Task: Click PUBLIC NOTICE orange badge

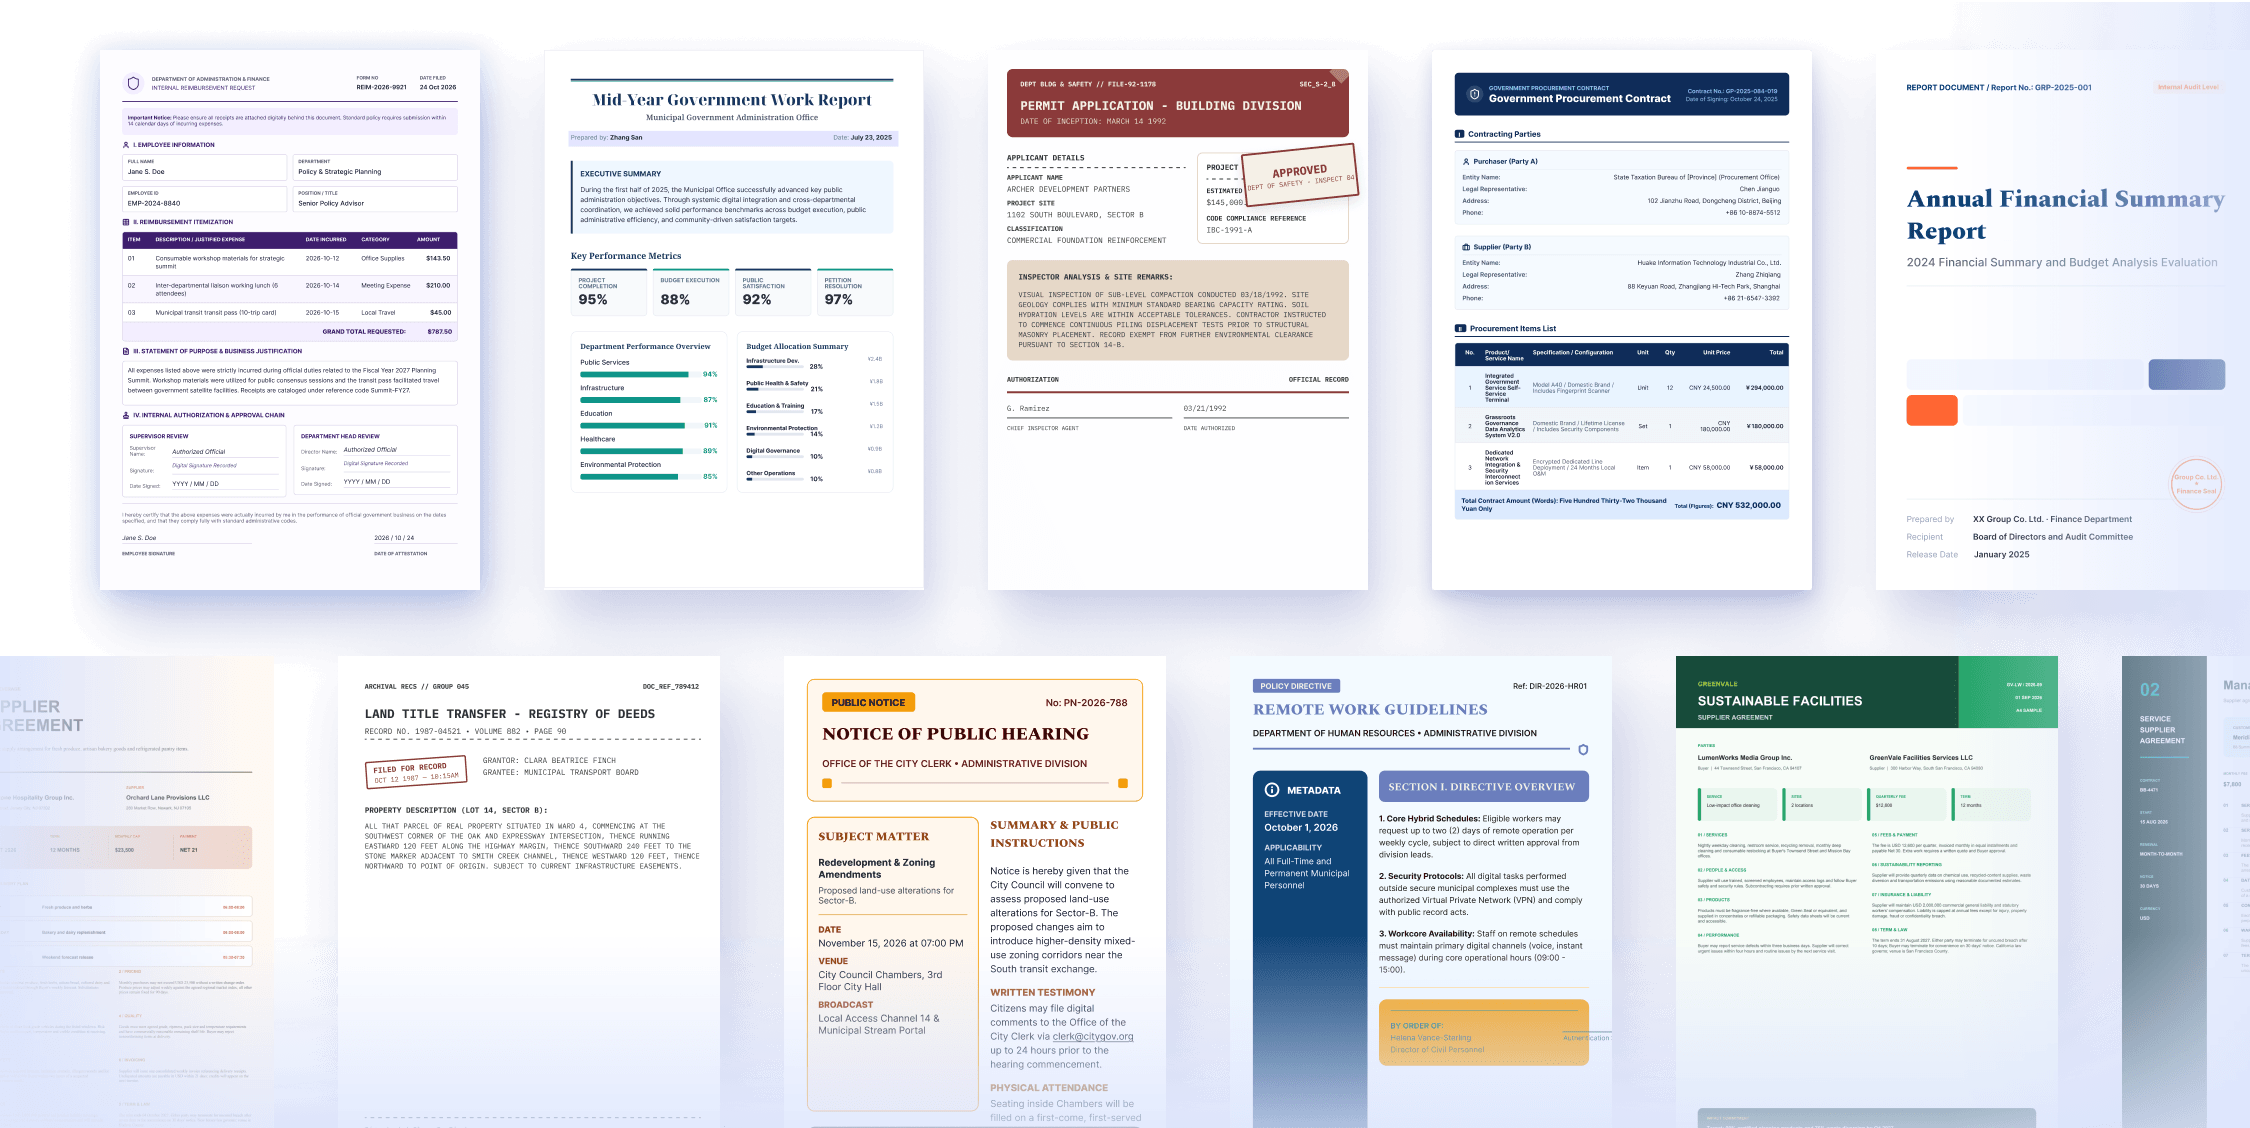Action: coord(868,702)
